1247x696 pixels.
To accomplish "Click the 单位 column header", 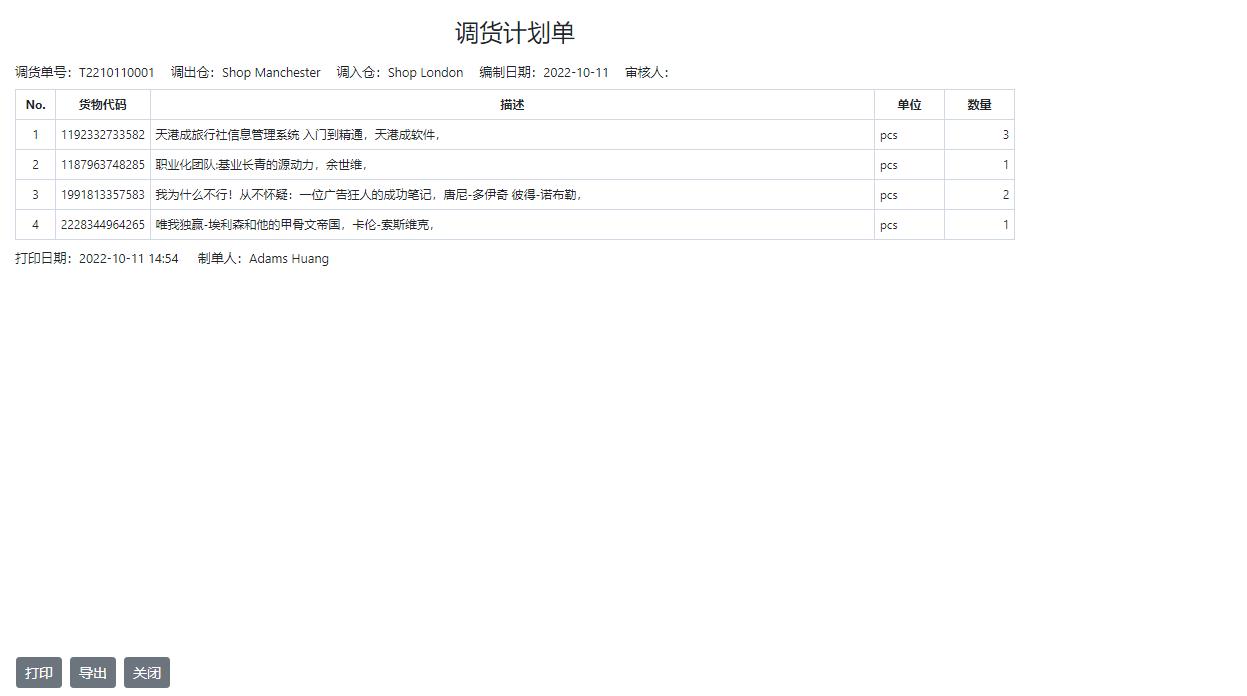I will [909, 105].
